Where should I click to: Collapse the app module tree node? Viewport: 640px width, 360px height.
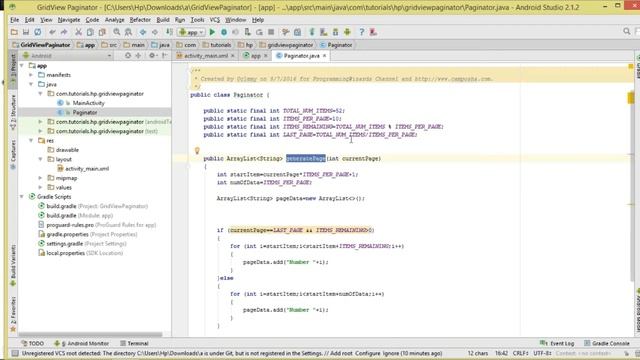pyautogui.click(x=22, y=66)
